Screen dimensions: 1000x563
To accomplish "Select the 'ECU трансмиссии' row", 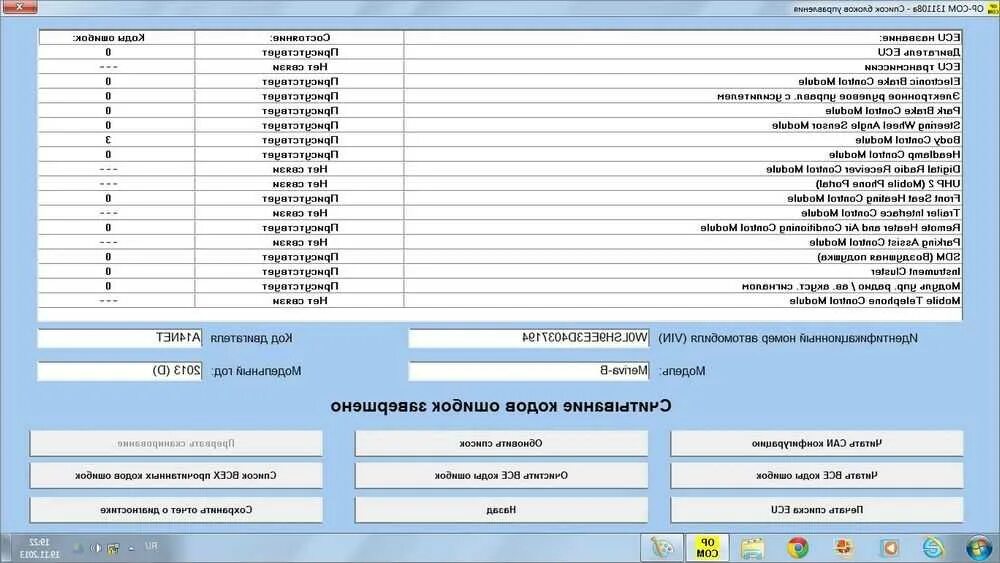I will 500,67.
